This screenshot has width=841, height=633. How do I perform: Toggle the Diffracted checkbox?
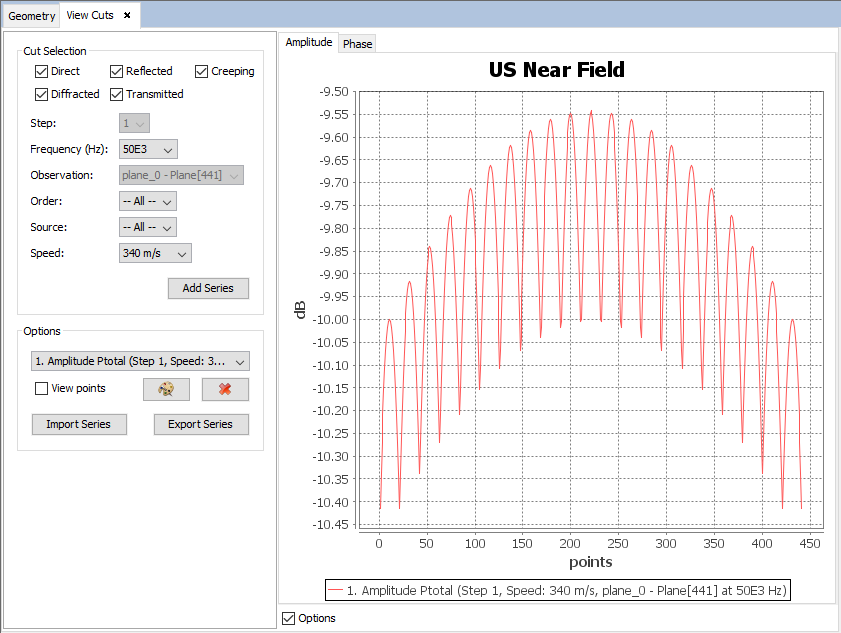tap(41, 94)
